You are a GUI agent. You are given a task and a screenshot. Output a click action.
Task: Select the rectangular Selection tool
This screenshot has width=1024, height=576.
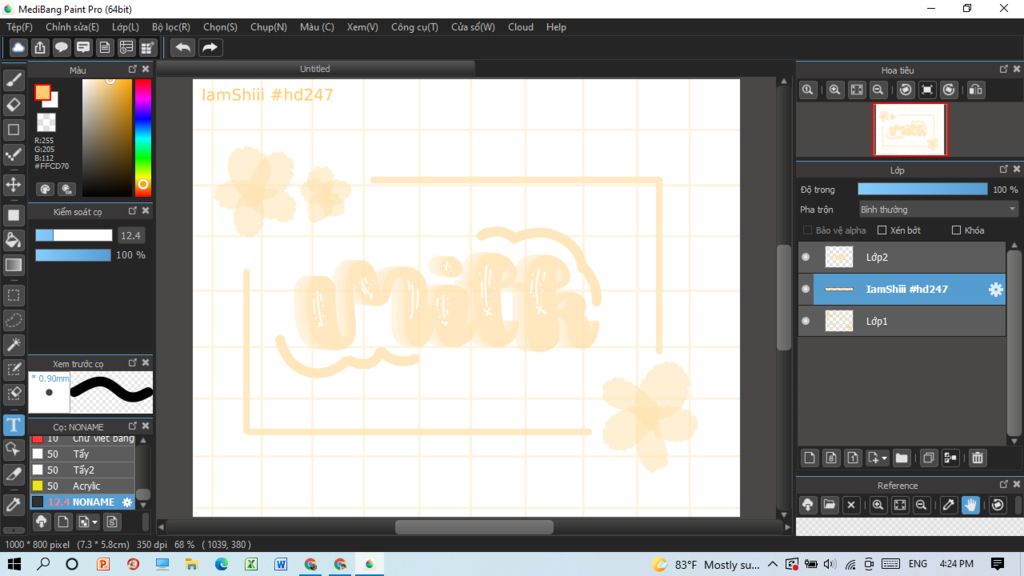(13, 295)
